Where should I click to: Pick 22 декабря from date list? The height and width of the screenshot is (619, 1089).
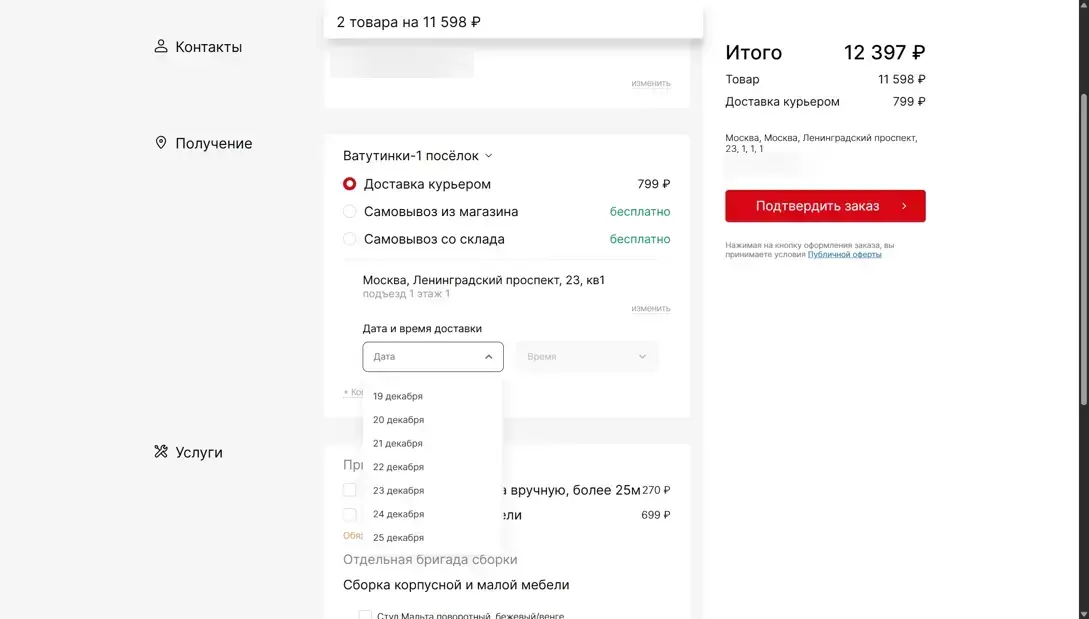(398, 467)
